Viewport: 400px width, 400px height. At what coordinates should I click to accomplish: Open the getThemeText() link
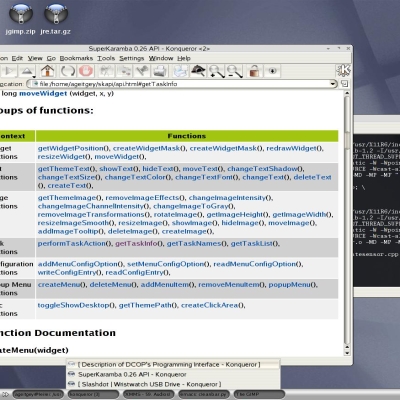coord(67,169)
